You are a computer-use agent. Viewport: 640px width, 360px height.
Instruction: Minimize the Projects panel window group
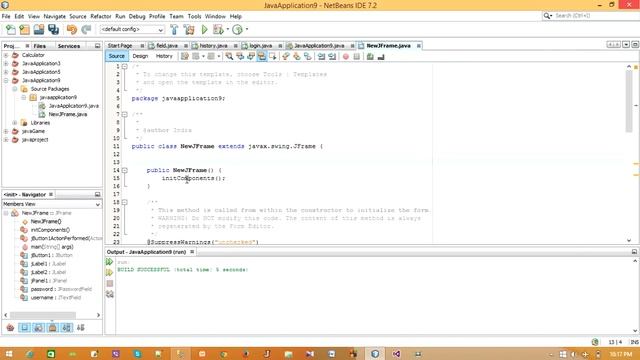(98, 46)
